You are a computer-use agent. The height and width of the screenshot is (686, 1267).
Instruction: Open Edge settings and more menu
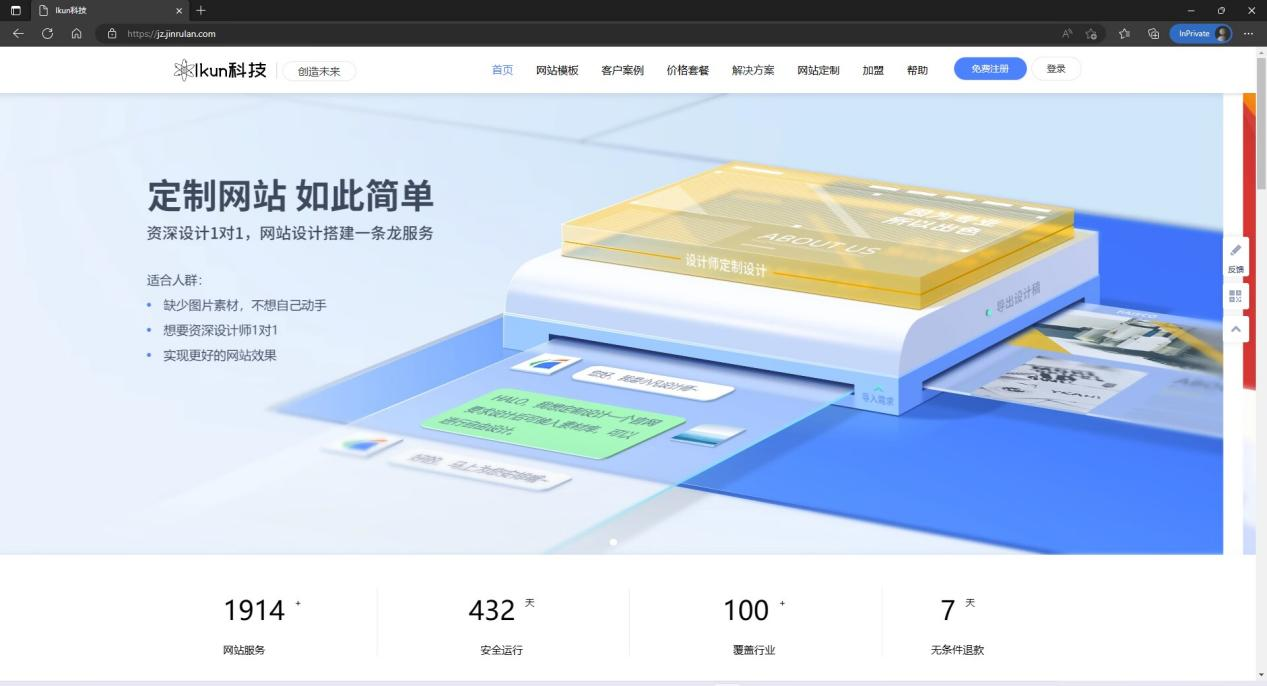click(1248, 33)
